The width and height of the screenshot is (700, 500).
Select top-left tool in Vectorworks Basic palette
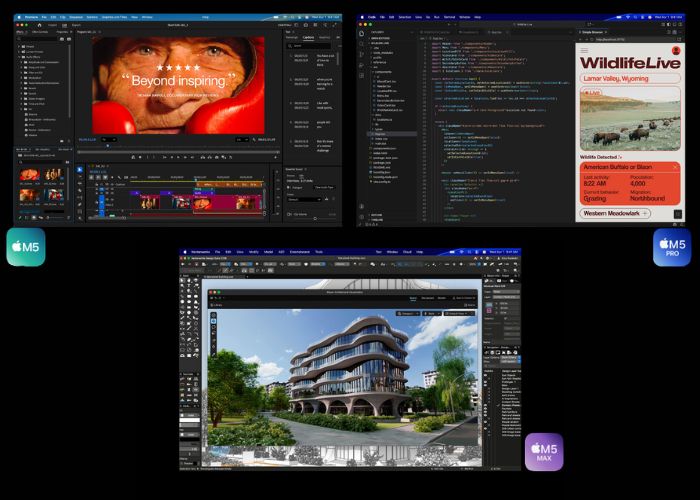click(x=182, y=280)
